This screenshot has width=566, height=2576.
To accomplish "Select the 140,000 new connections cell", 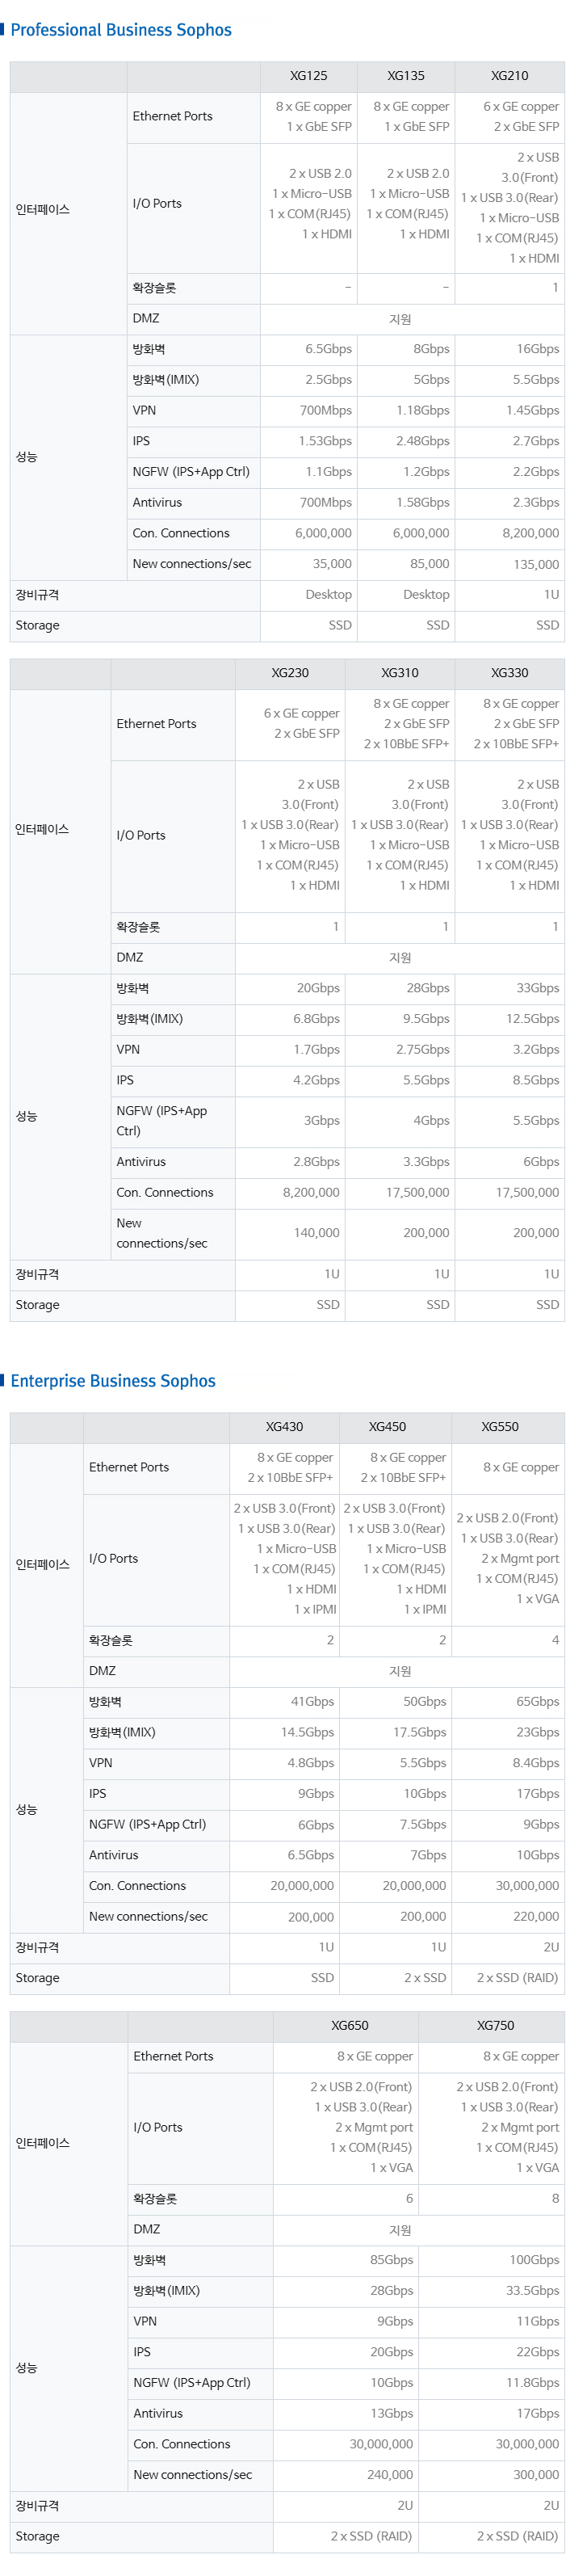I will click(x=317, y=1233).
